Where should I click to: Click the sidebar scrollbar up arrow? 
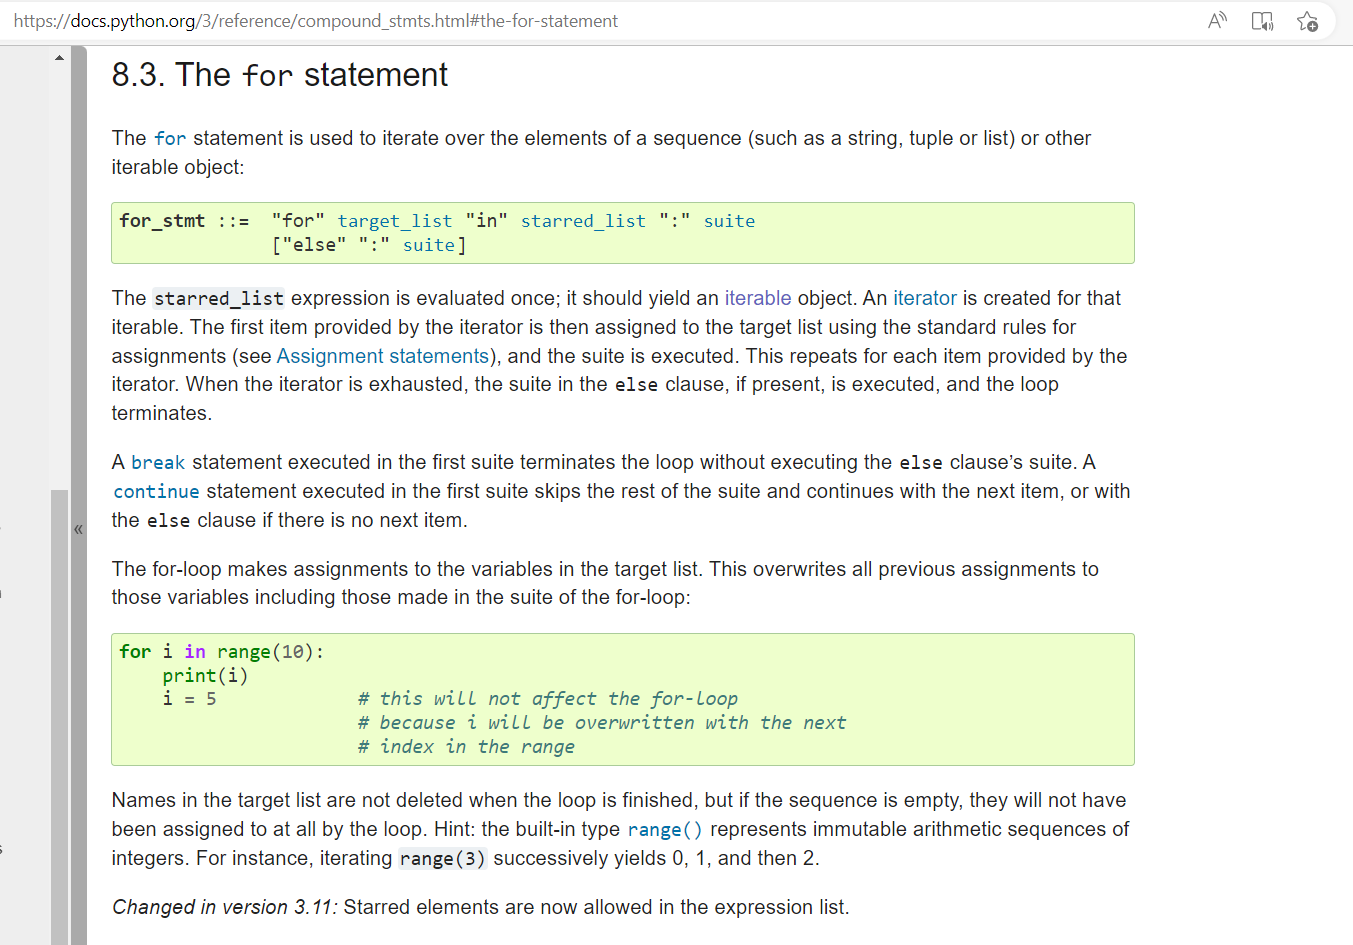pos(59,58)
